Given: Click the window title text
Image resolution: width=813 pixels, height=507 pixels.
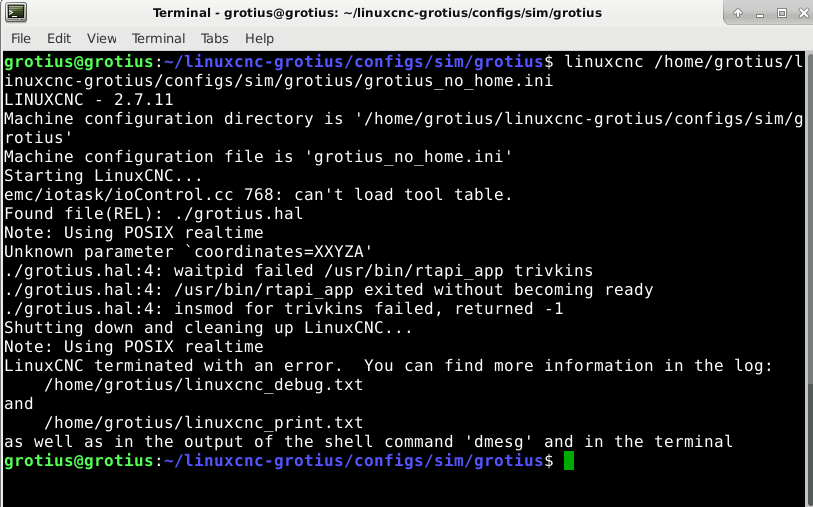Looking at the screenshot, I should (x=377, y=13).
